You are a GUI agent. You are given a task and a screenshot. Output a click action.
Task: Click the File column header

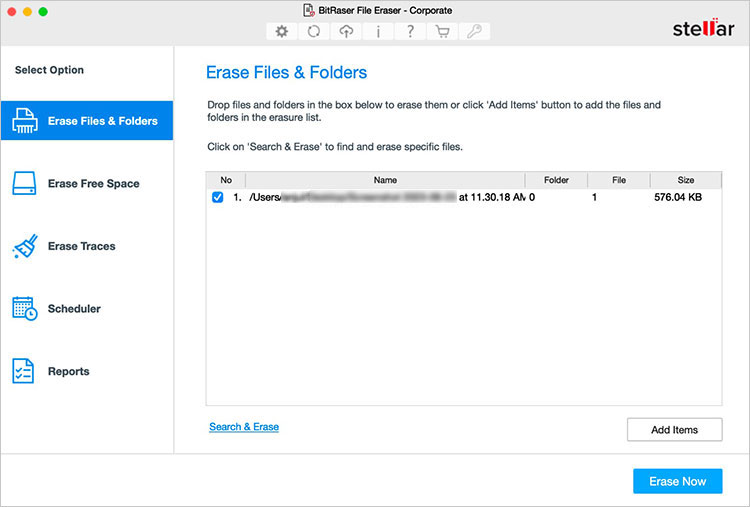[x=619, y=180]
